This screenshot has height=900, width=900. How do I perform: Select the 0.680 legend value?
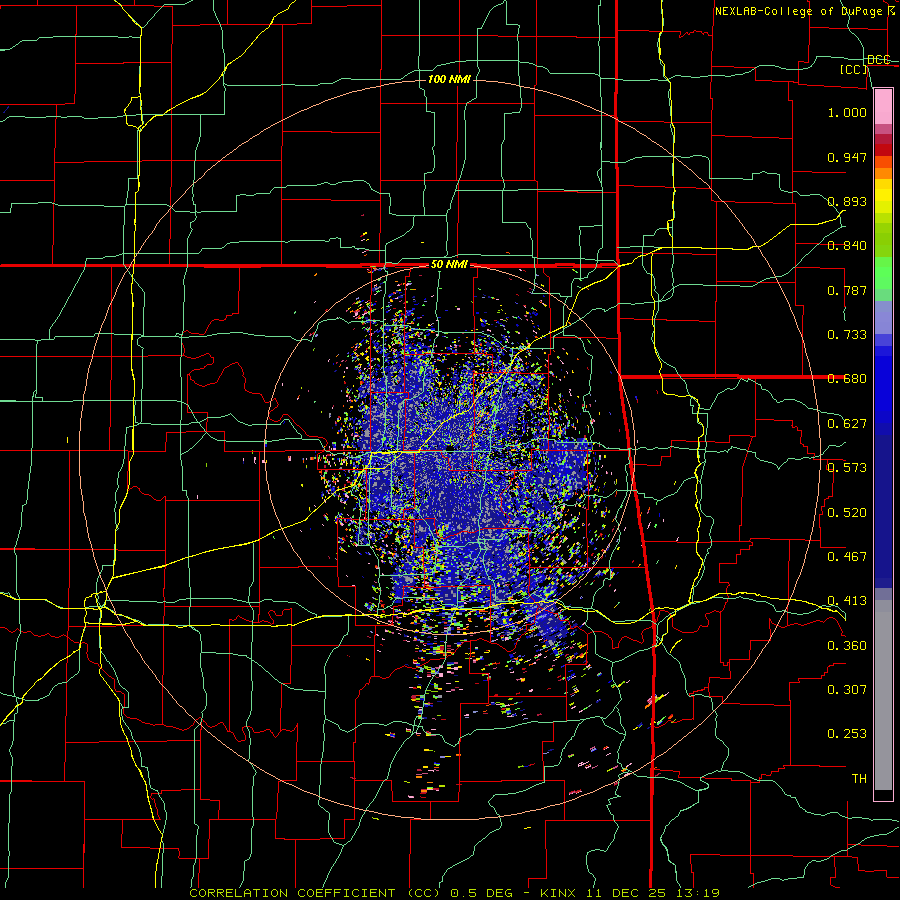tap(847, 379)
